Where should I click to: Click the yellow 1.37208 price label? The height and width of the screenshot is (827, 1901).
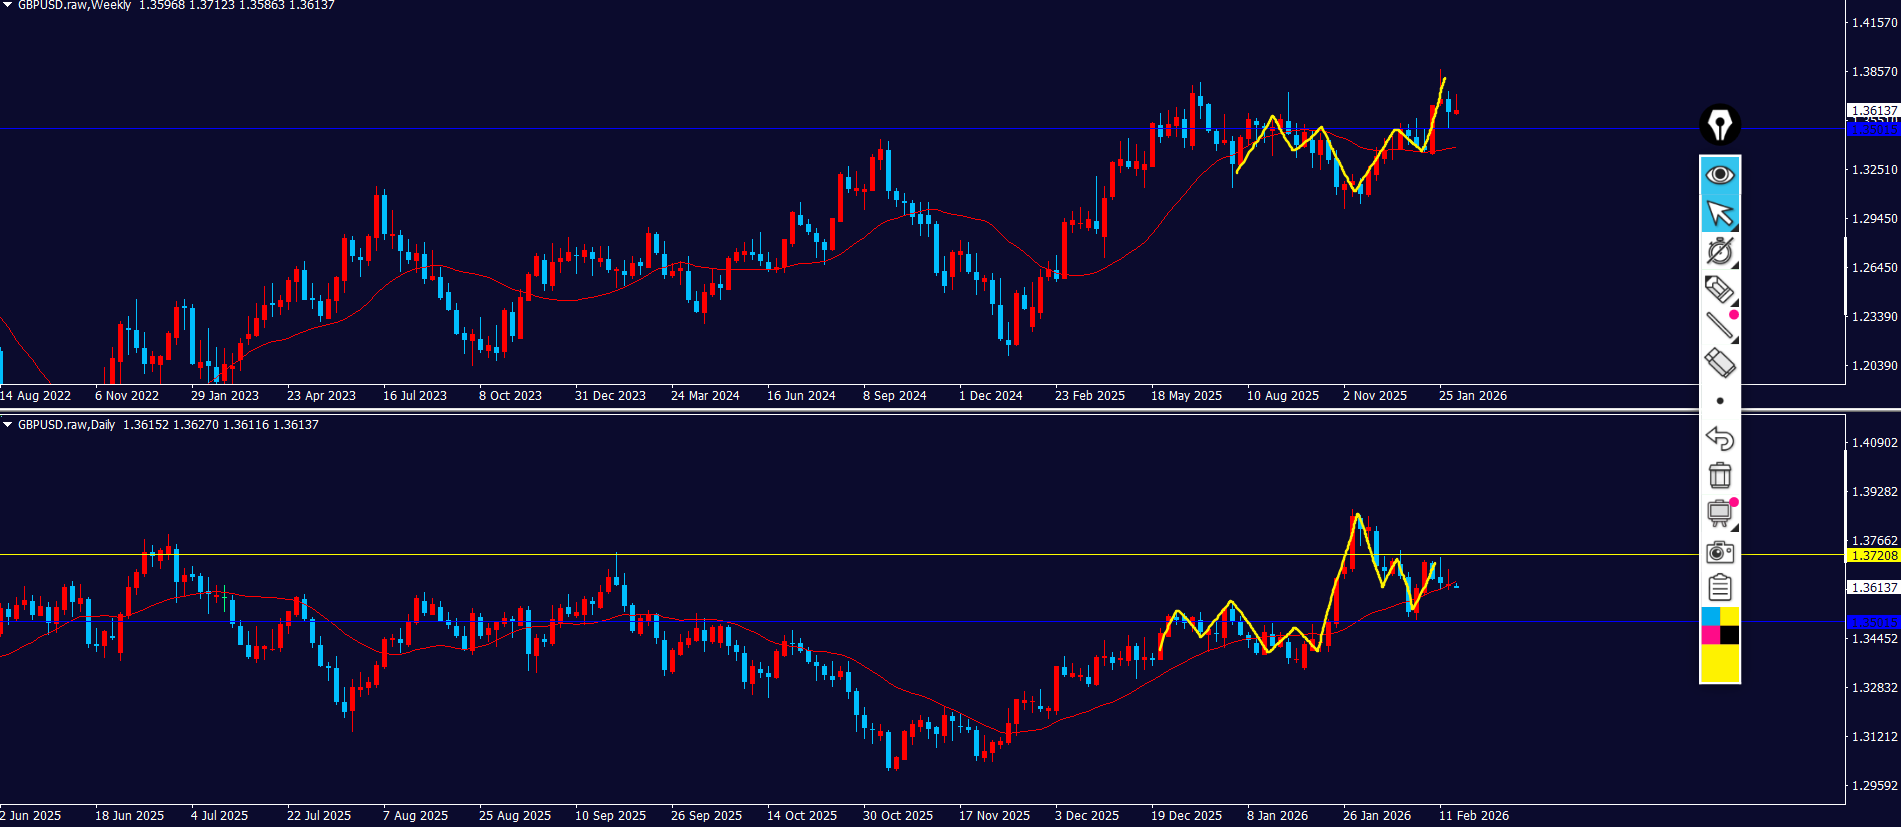click(x=1872, y=555)
